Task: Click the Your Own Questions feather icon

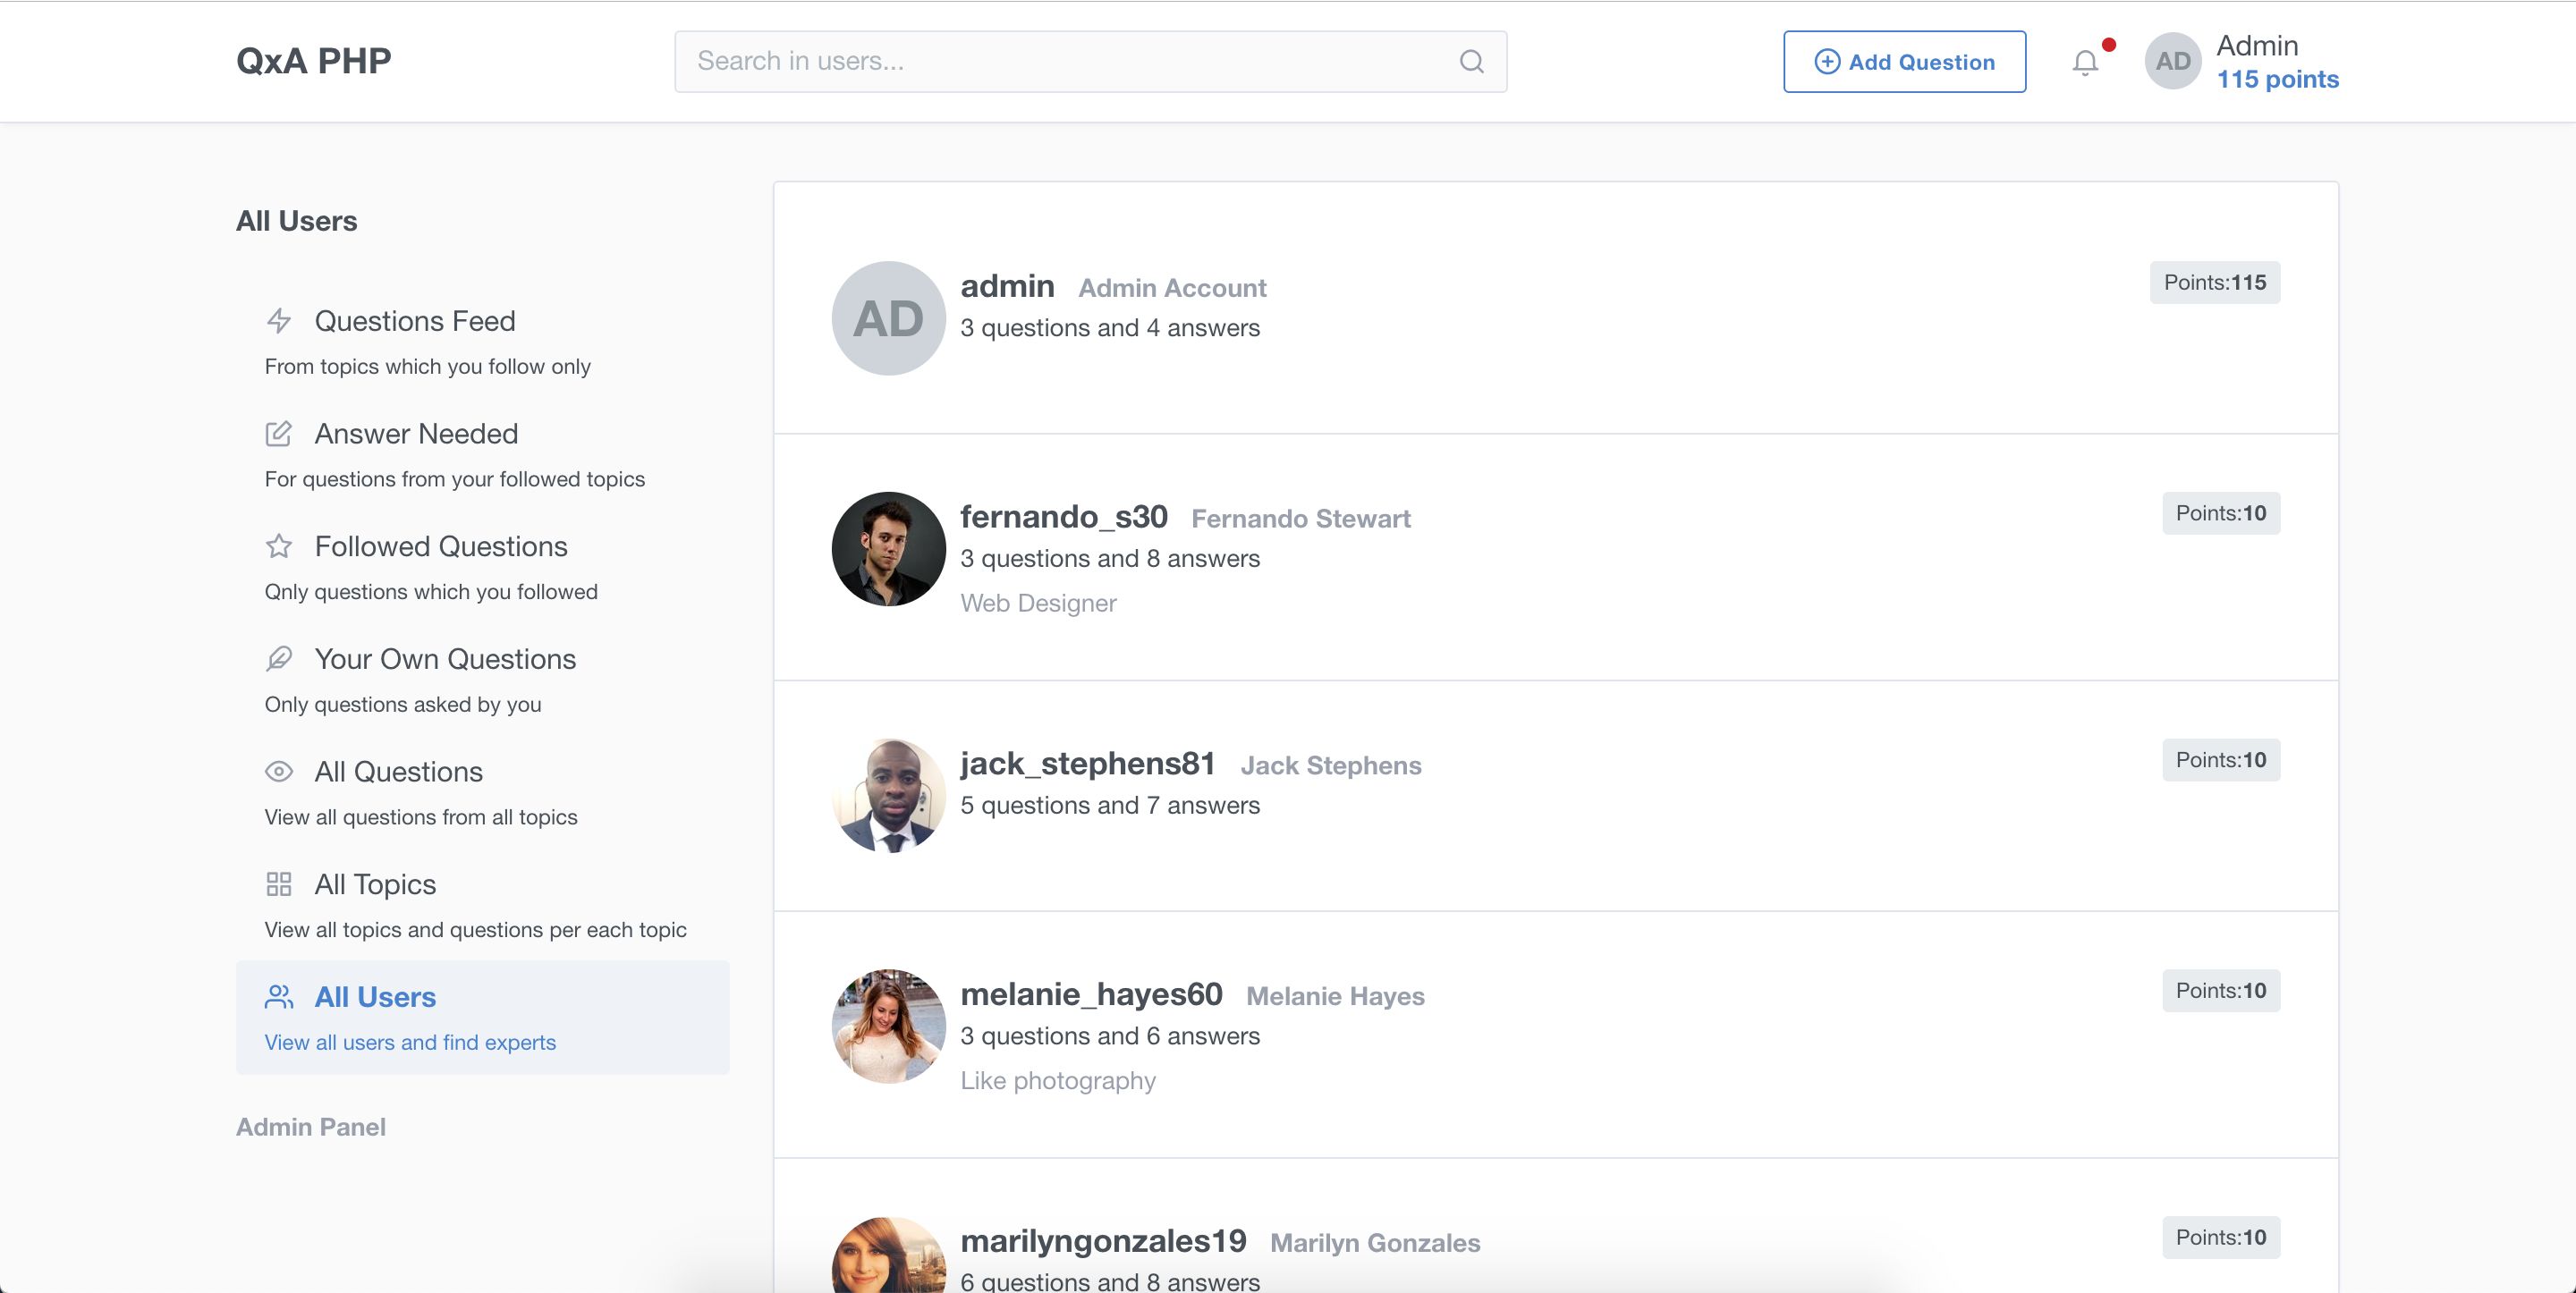Action: click(279, 659)
